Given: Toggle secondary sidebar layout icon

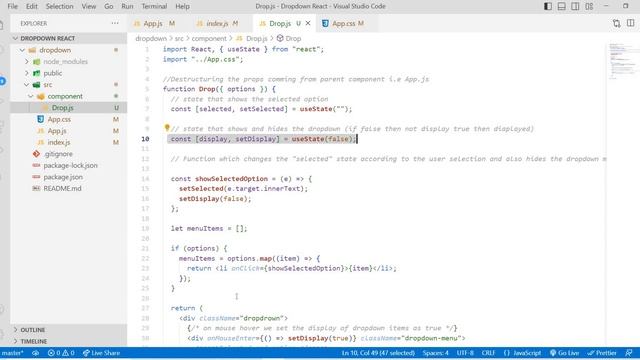Looking at the screenshot, I should pyautogui.click(x=575, y=6).
